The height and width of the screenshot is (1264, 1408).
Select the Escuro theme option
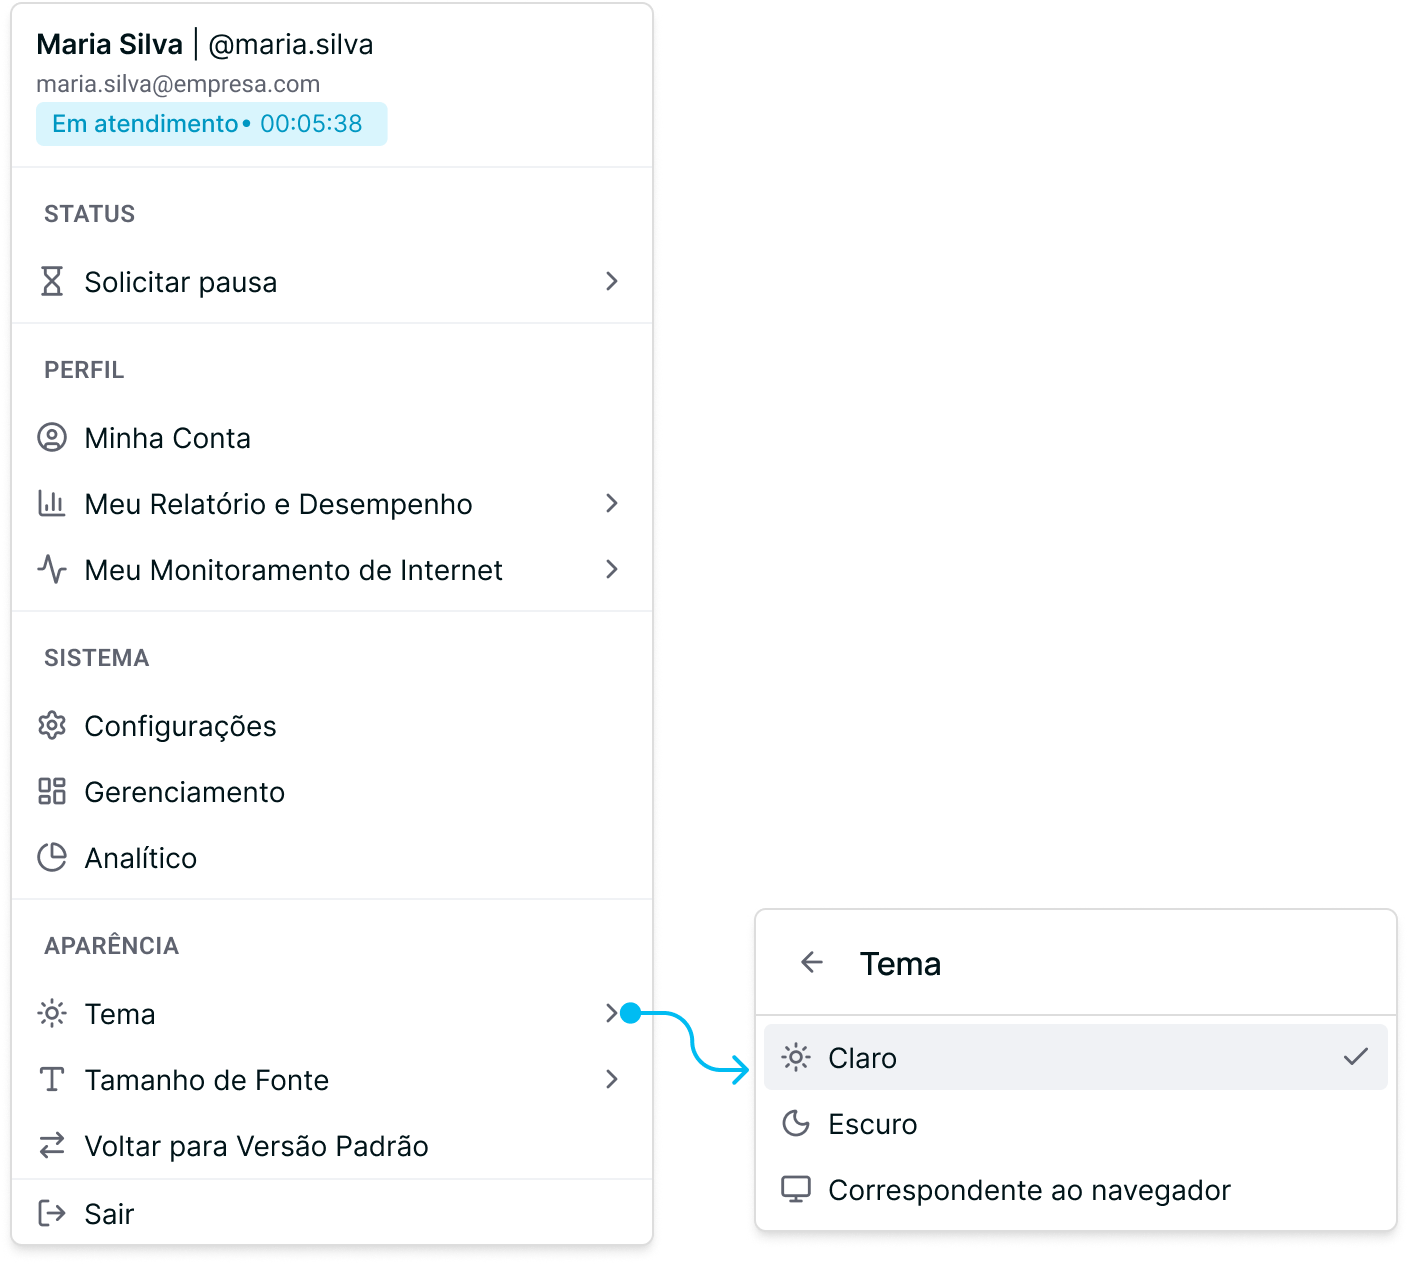[x=1076, y=1123]
